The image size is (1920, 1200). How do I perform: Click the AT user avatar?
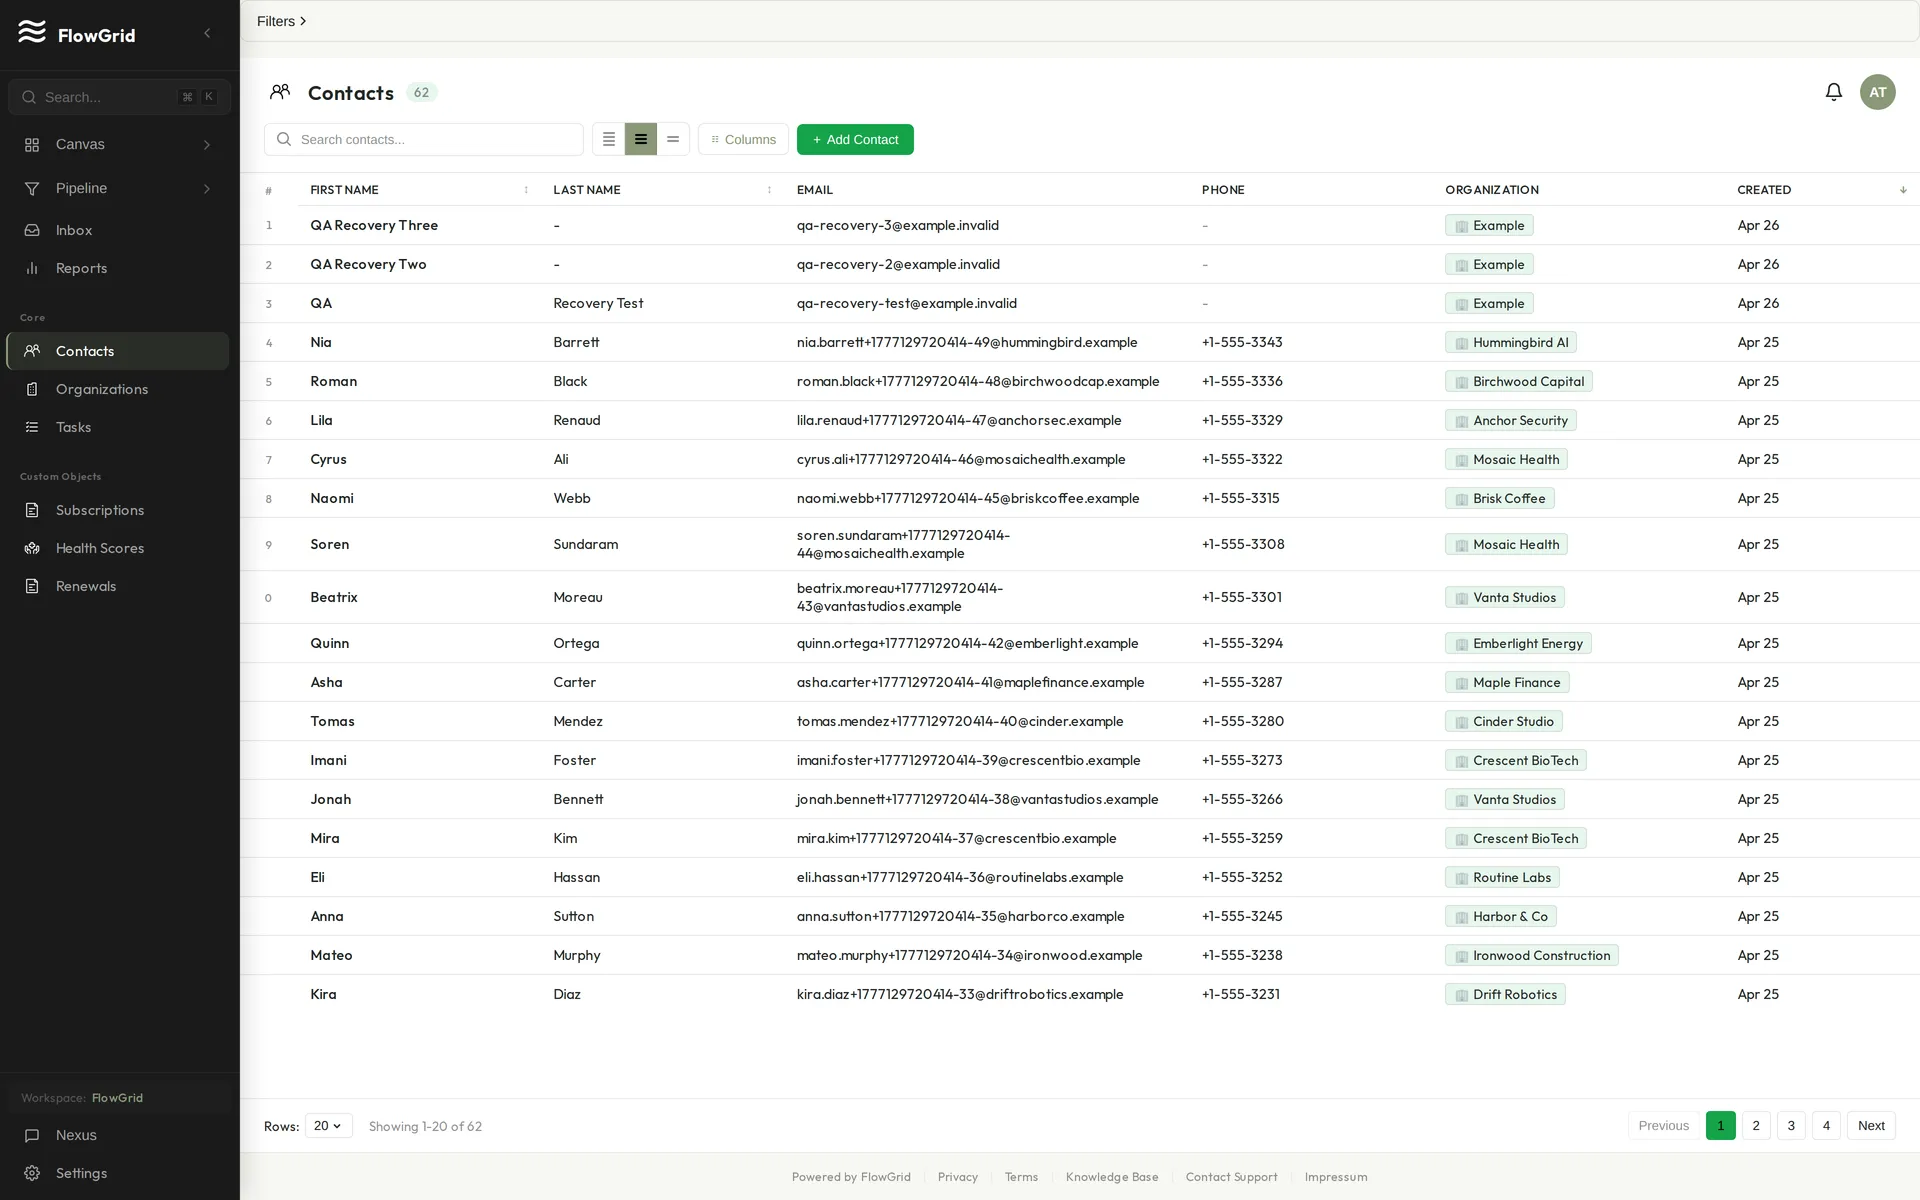tap(1877, 92)
